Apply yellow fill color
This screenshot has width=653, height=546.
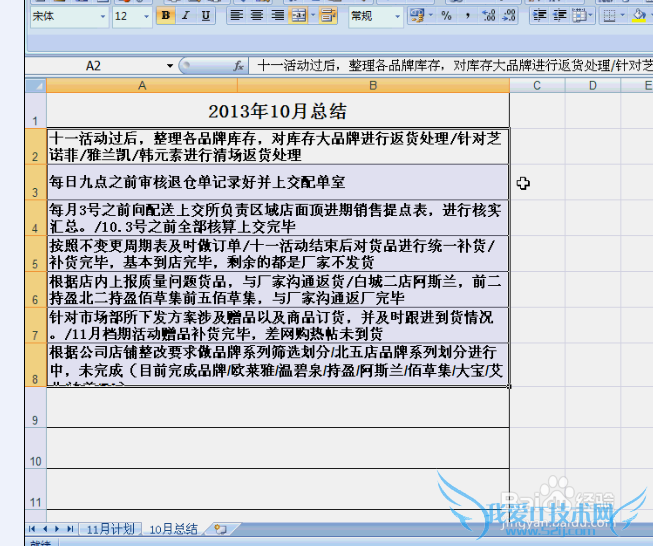tap(639, 16)
